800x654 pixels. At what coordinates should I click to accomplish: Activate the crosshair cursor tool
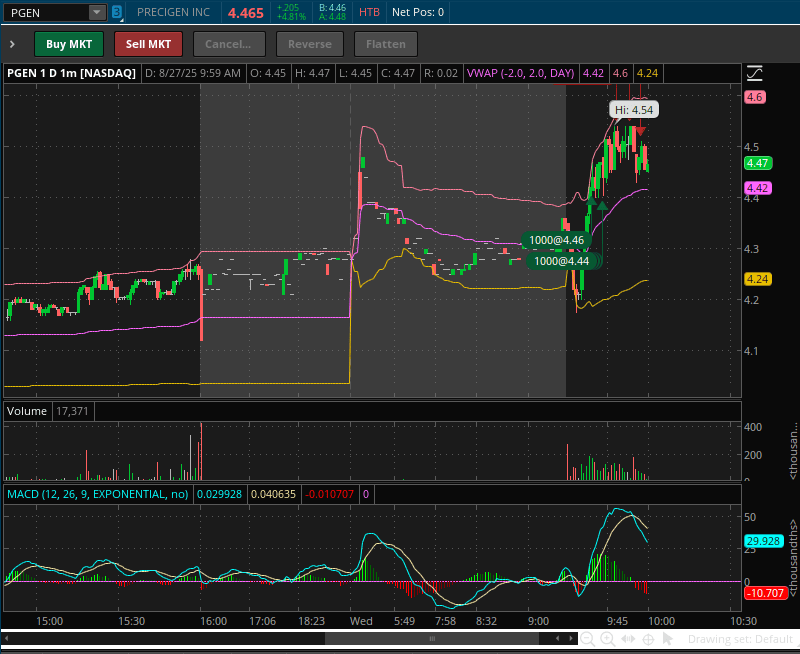click(x=648, y=638)
